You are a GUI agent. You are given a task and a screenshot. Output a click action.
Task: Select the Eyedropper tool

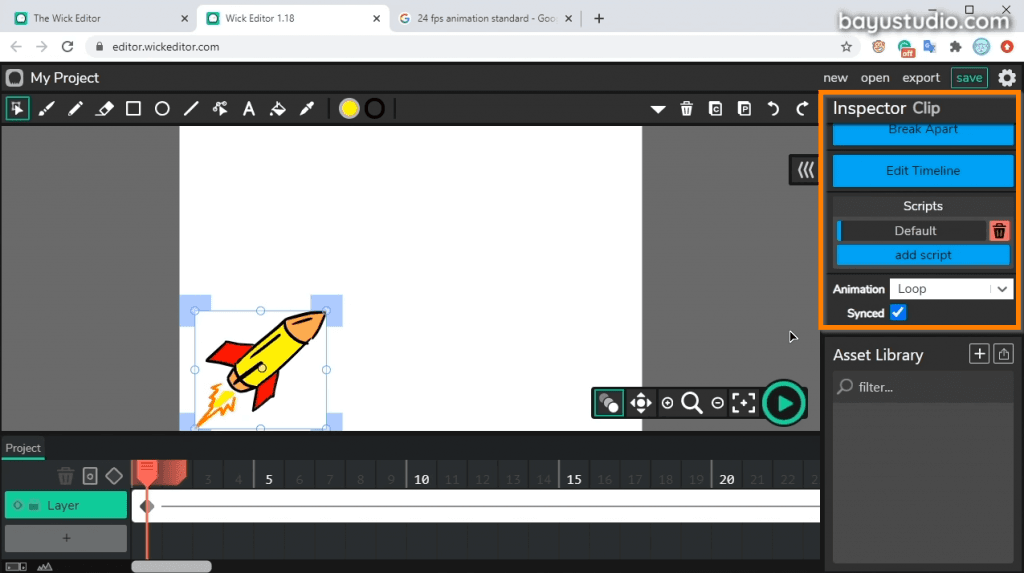307,108
